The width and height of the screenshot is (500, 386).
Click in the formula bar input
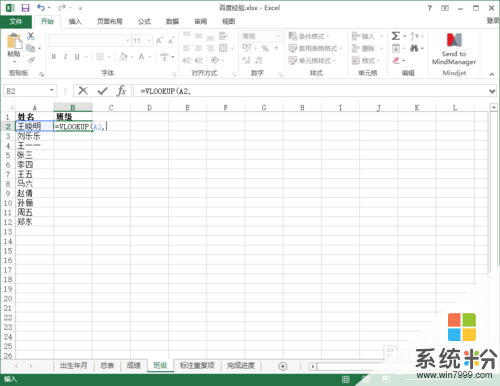(311, 91)
